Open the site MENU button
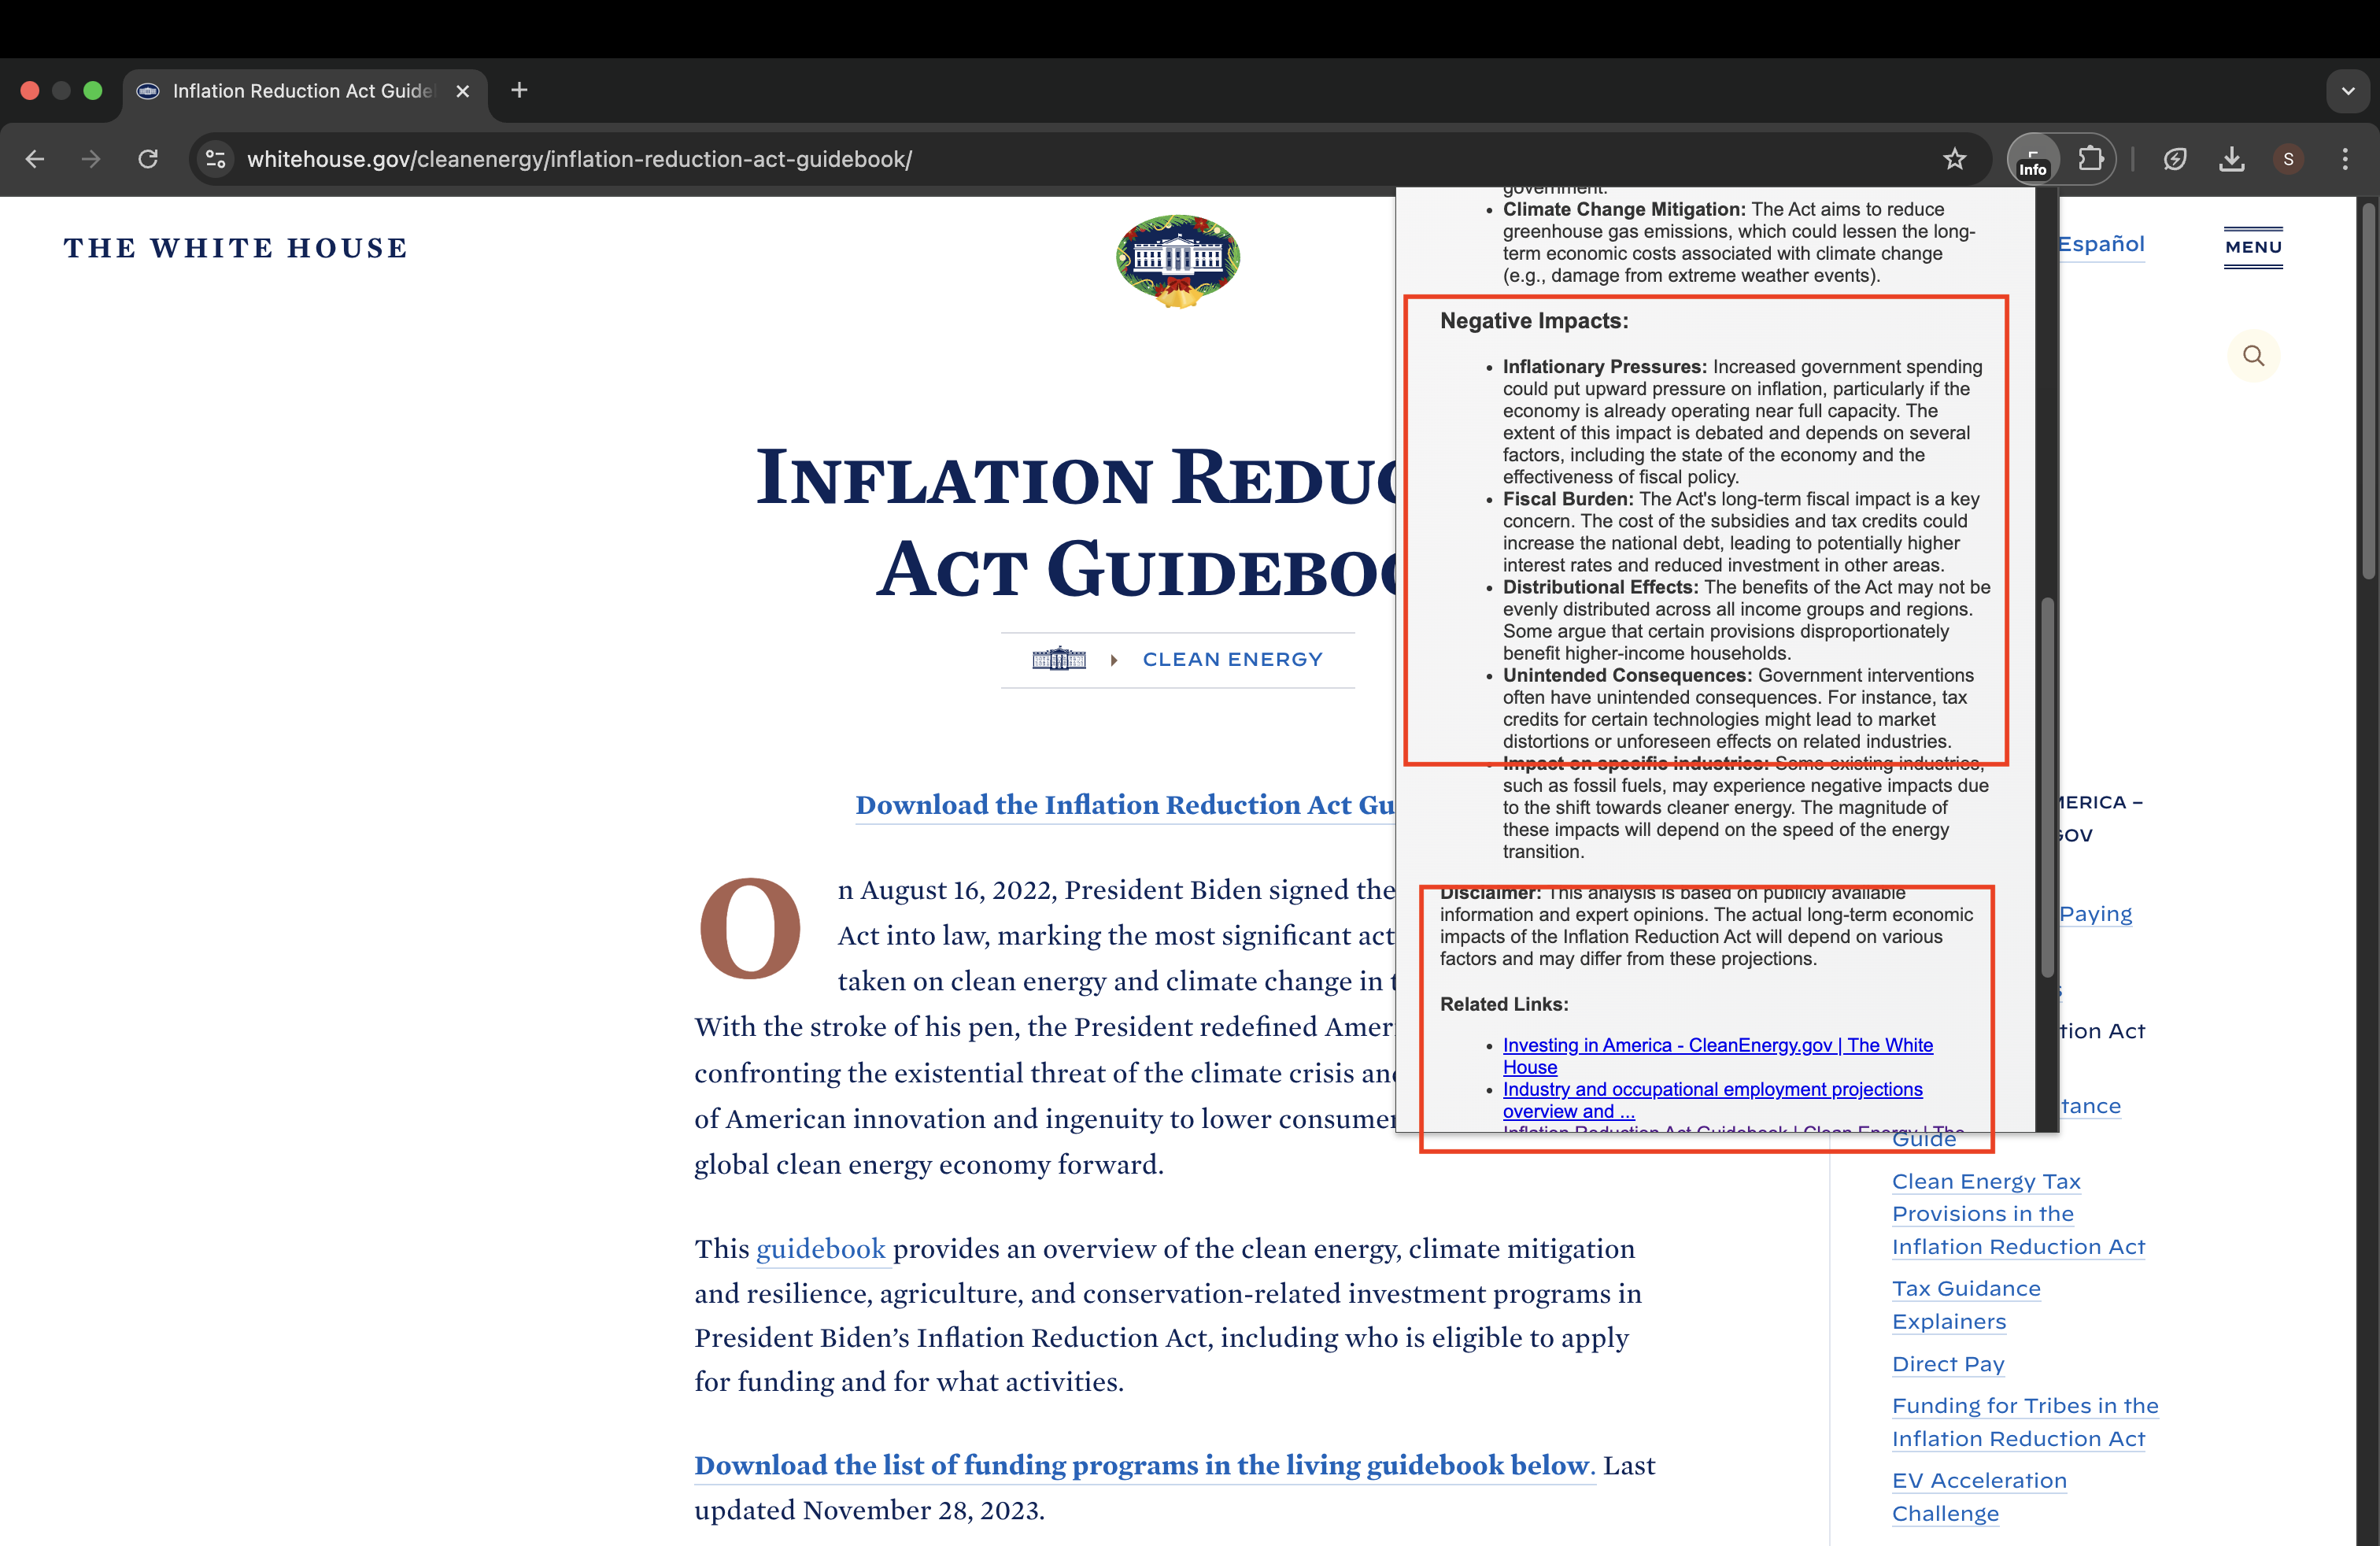The height and width of the screenshot is (1546, 2380). point(2253,247)
